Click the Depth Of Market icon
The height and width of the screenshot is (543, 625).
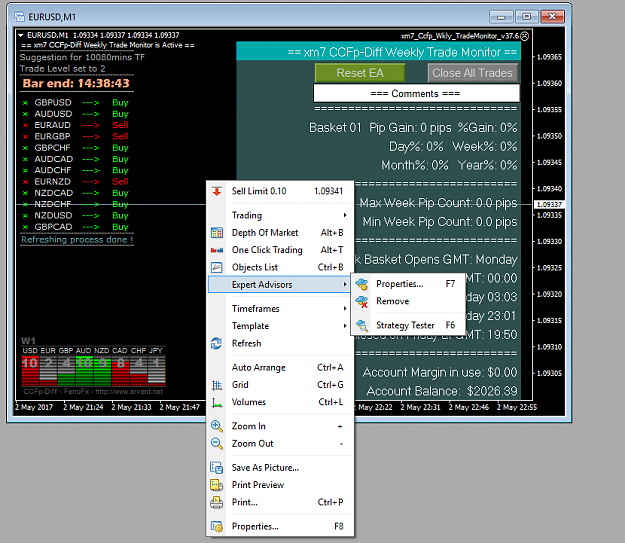[x=217, y=232]
